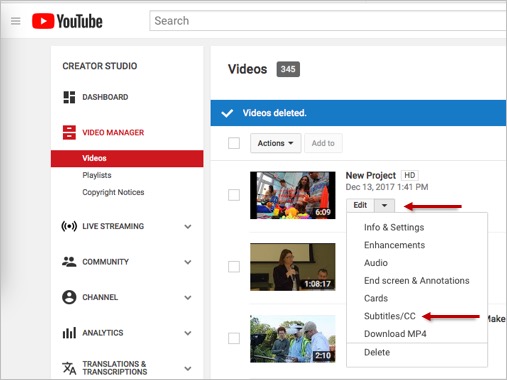Screen dimensions: 507x380
Task: Click the Videos deleted. message text
Action: (274, 113)
